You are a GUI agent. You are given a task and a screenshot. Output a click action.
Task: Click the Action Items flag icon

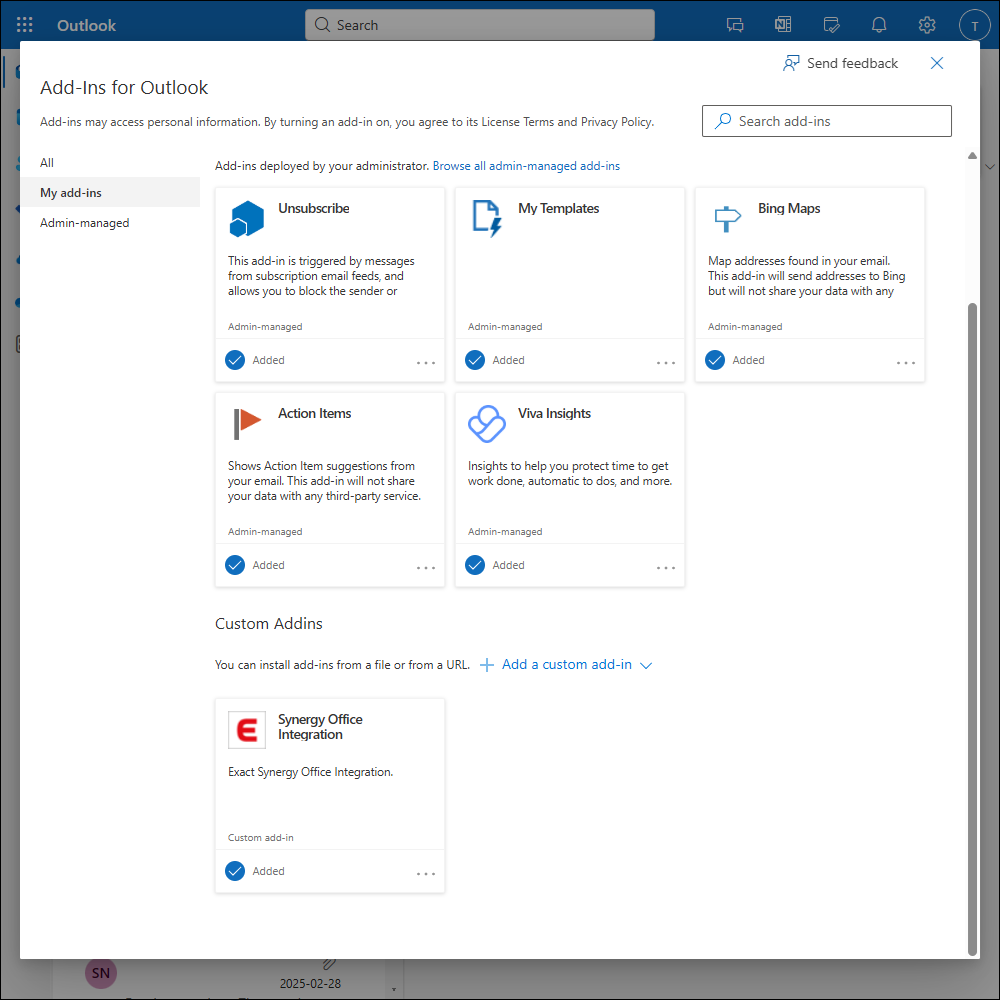click(x=247, y=423)
